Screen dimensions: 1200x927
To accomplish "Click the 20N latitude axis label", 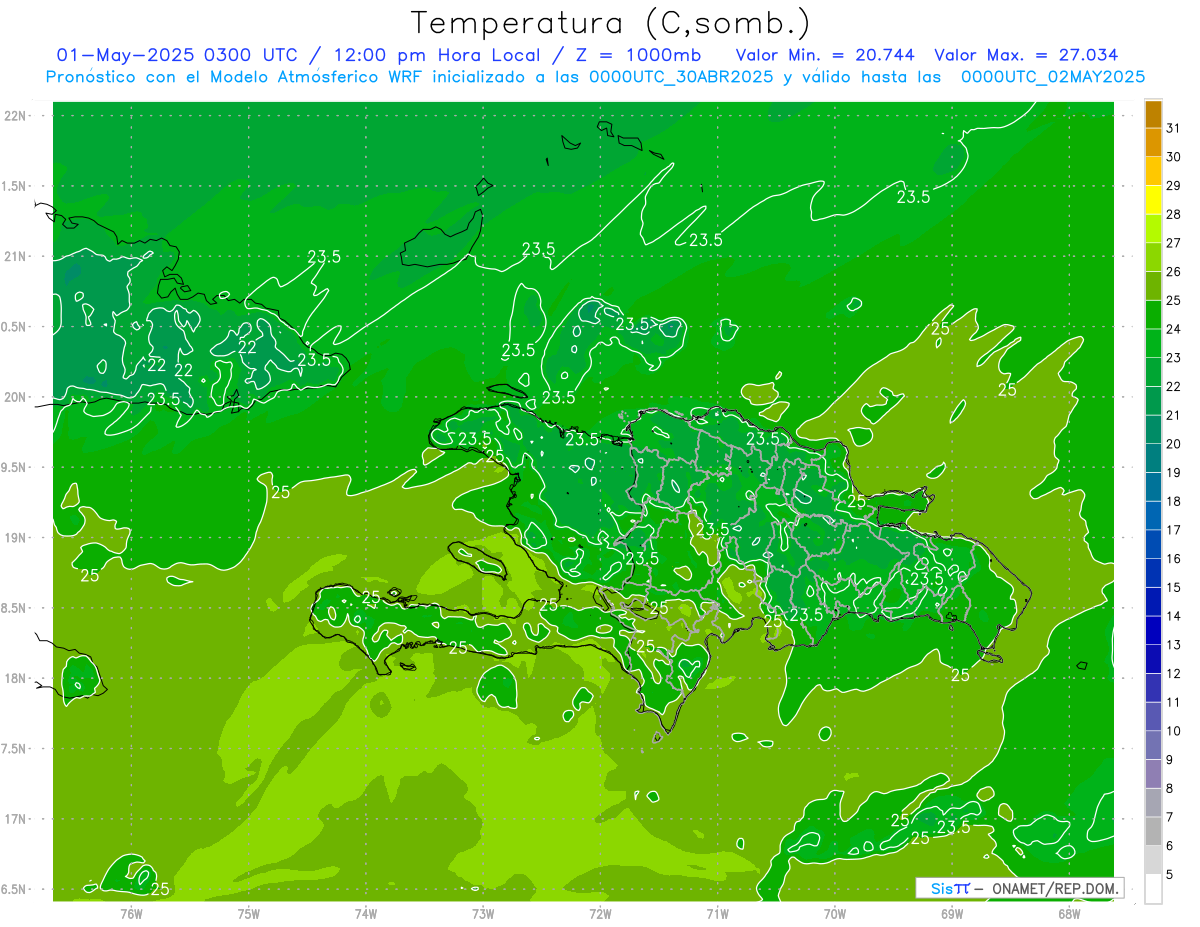I will coord(17,397).
